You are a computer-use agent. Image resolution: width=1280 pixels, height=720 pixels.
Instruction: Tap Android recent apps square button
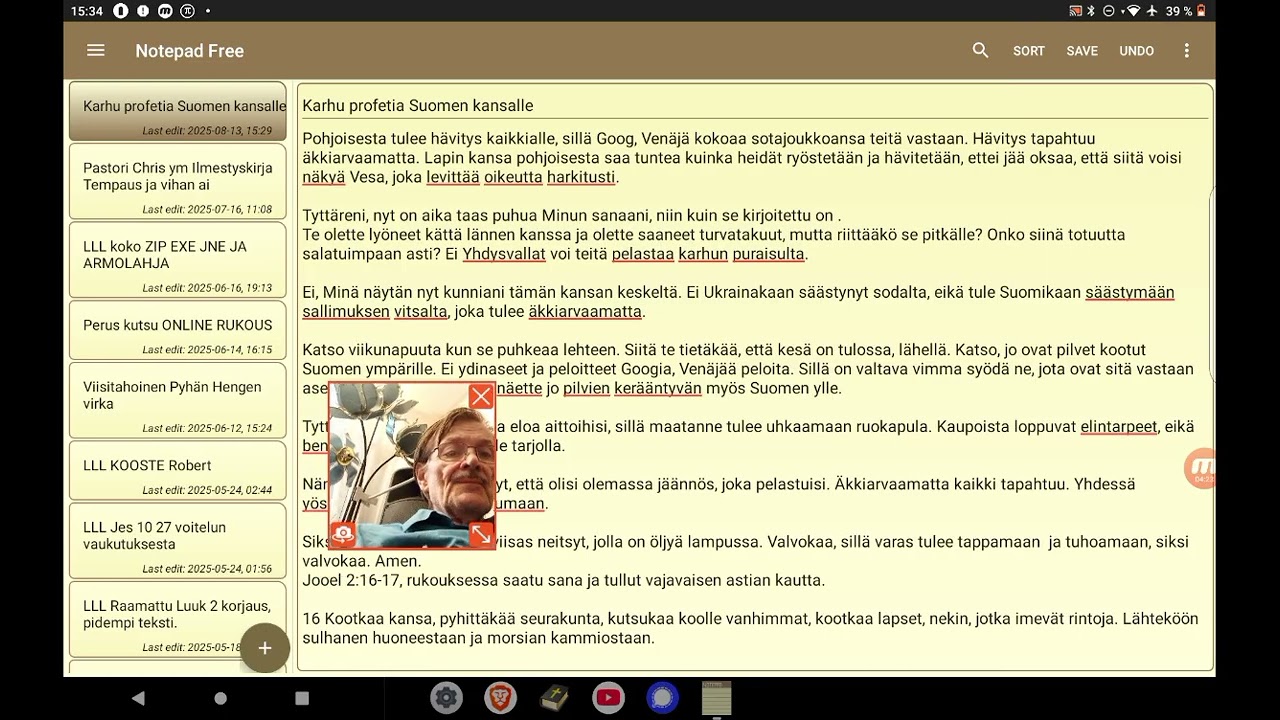click(302, 698)
